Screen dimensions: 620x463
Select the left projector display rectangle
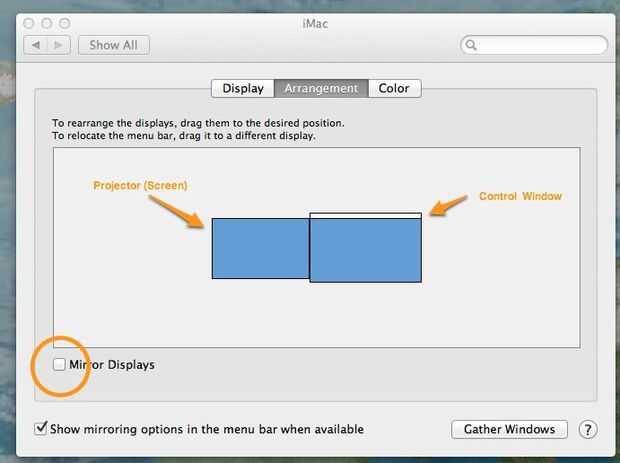[260, 248]
